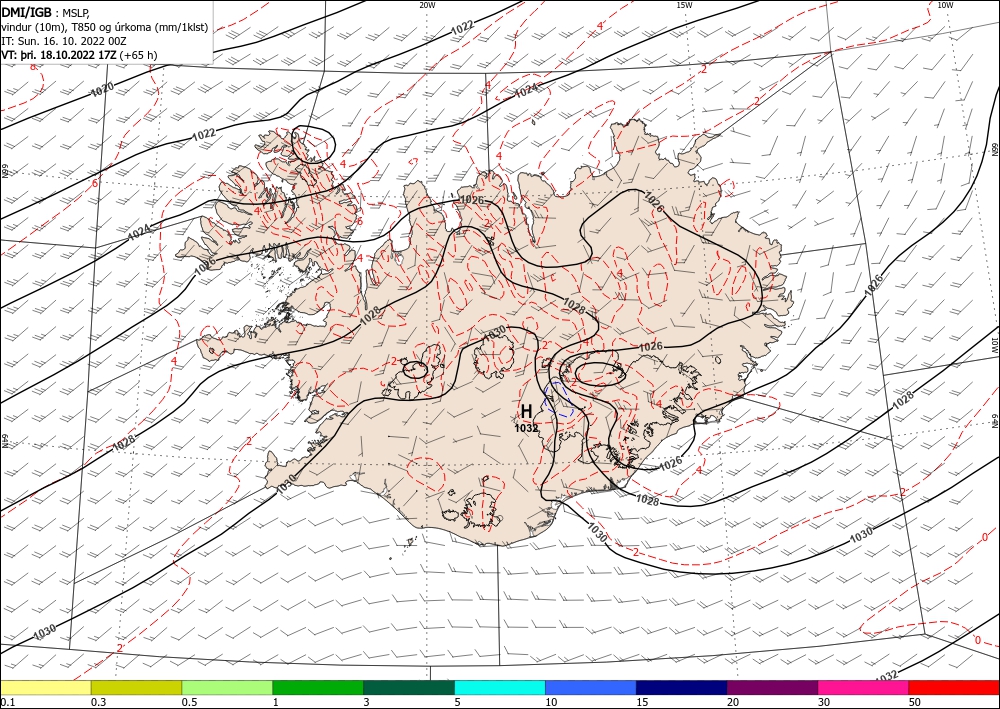Click the "30" legend scale value
Viewport: 1000px width, 709px height.
tap(824, 702)
